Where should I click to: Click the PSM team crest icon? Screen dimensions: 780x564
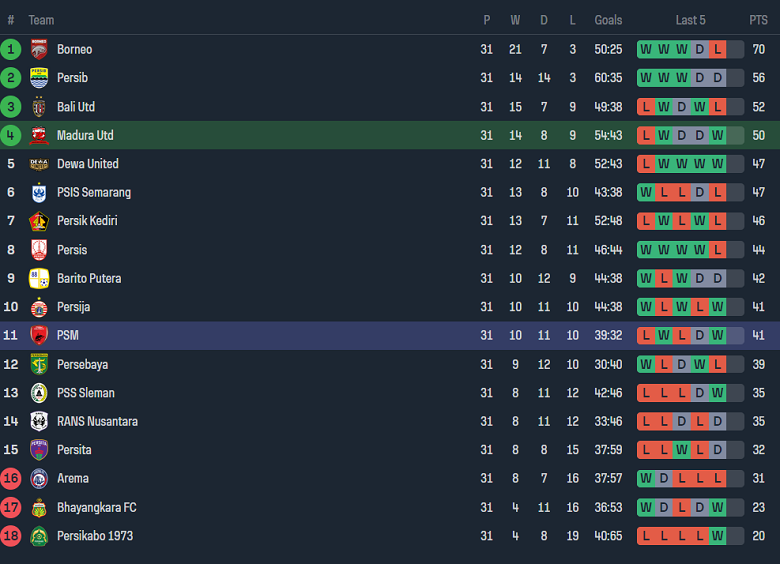pos(39,336)
